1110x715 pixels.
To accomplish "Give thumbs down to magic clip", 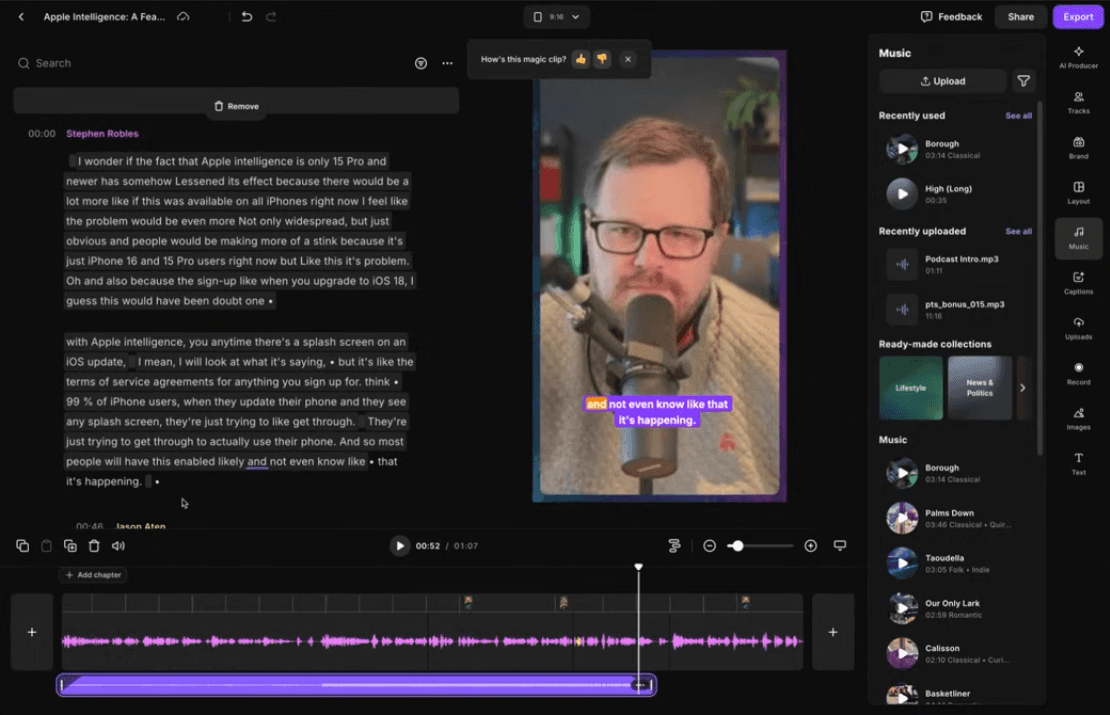I will 602,59.
